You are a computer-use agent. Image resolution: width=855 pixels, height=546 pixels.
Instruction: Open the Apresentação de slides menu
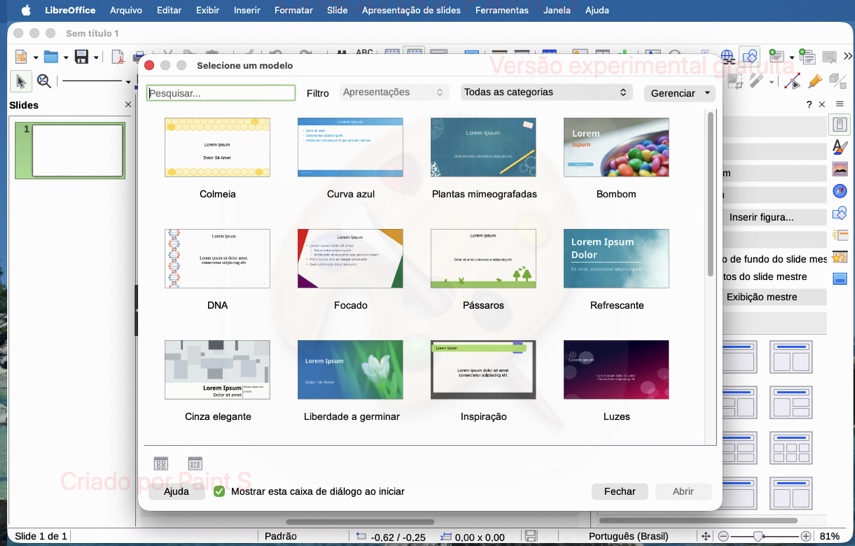pyautogui.click(x=411, y=10)
